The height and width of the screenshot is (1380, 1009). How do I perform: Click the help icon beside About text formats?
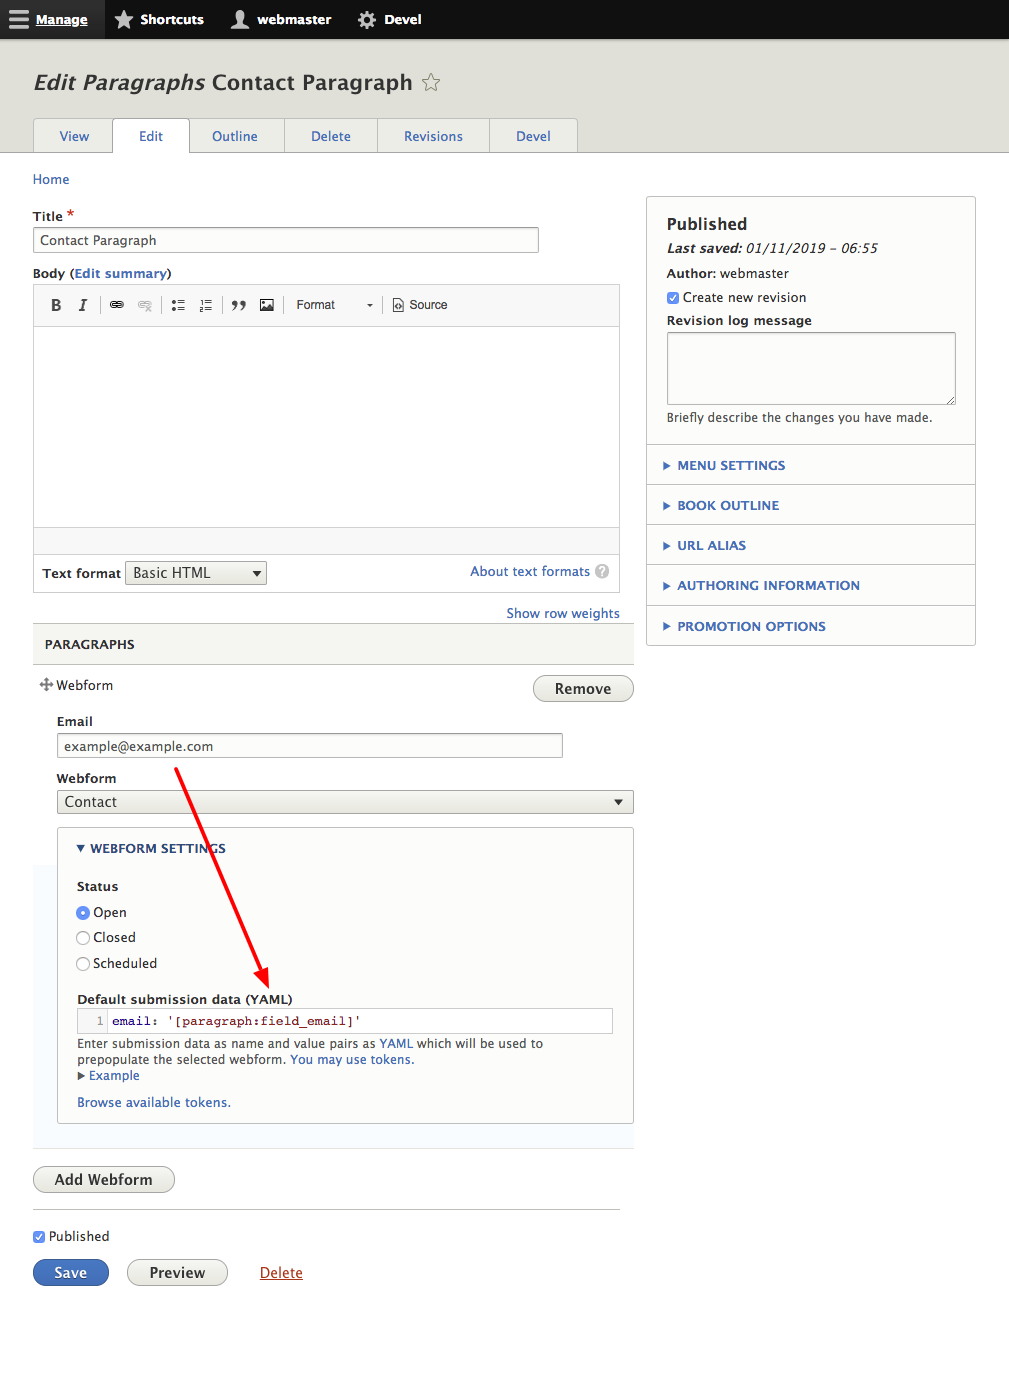[x=602, y=571]
